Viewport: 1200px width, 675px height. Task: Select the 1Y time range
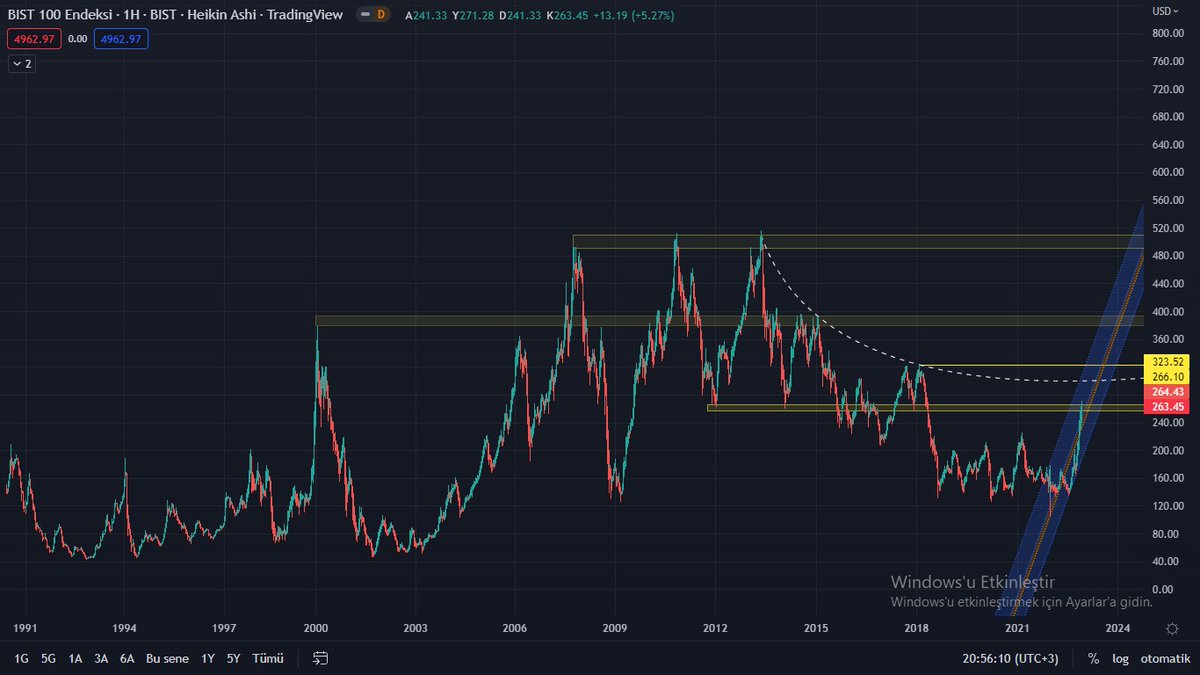pyautogui.click(x=208, y=658)
